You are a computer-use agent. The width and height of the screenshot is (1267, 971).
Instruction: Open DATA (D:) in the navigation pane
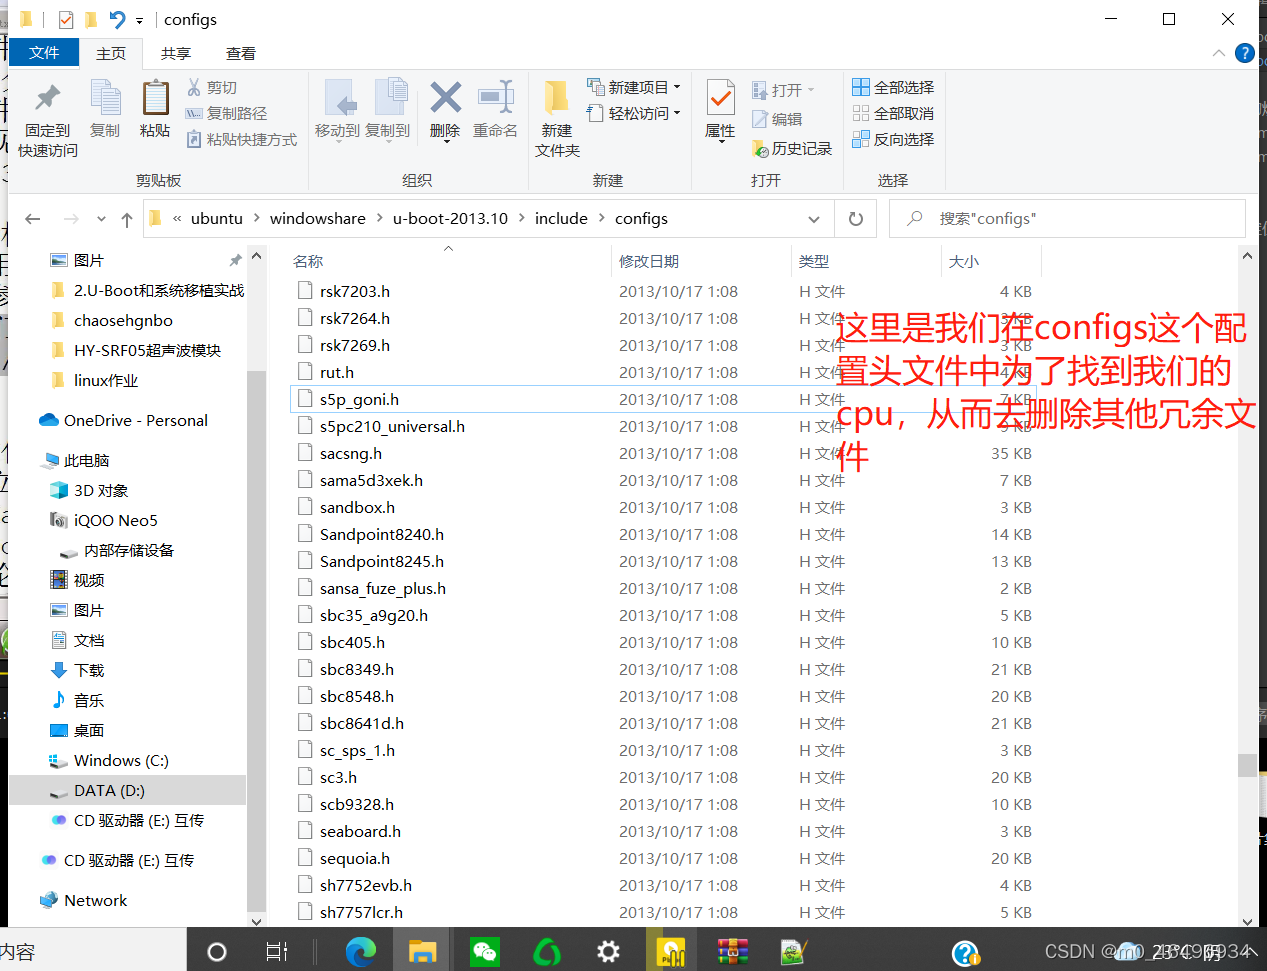[x=127, y=790]
